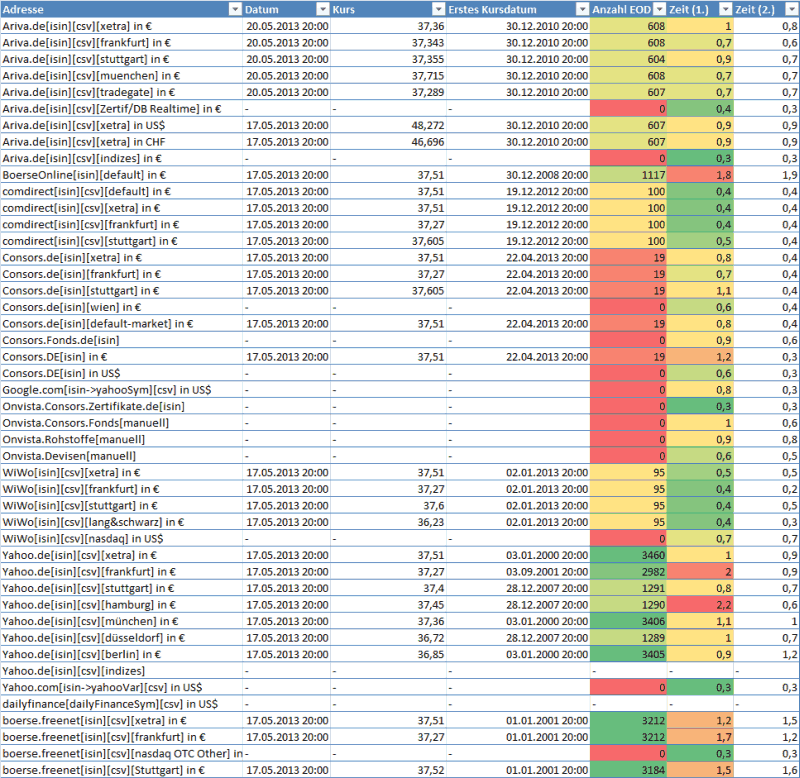Image resolution: width=800 pixels, height=778 pixels.
Task: Click Anzahl EOD value 1289 in Yahoo.de düsseldorf row
Action: [629, 638]
